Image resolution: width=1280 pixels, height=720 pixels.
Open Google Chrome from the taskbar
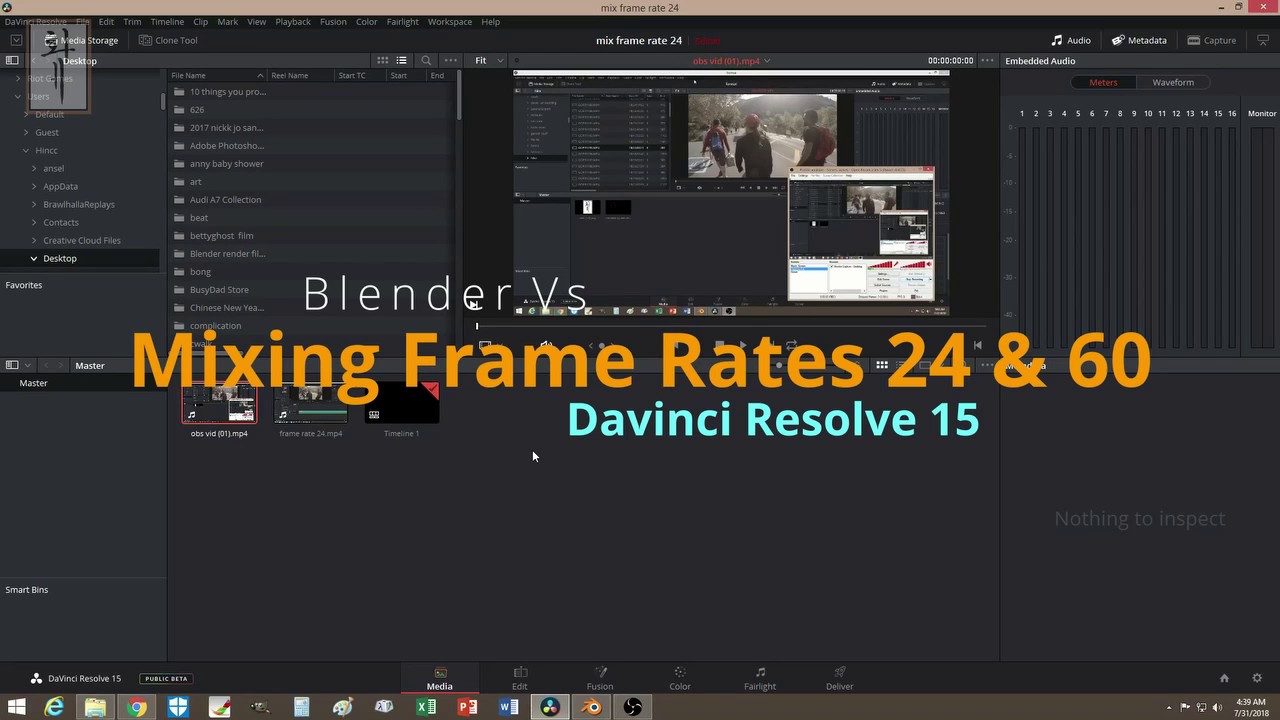click(x=137, y=707)
